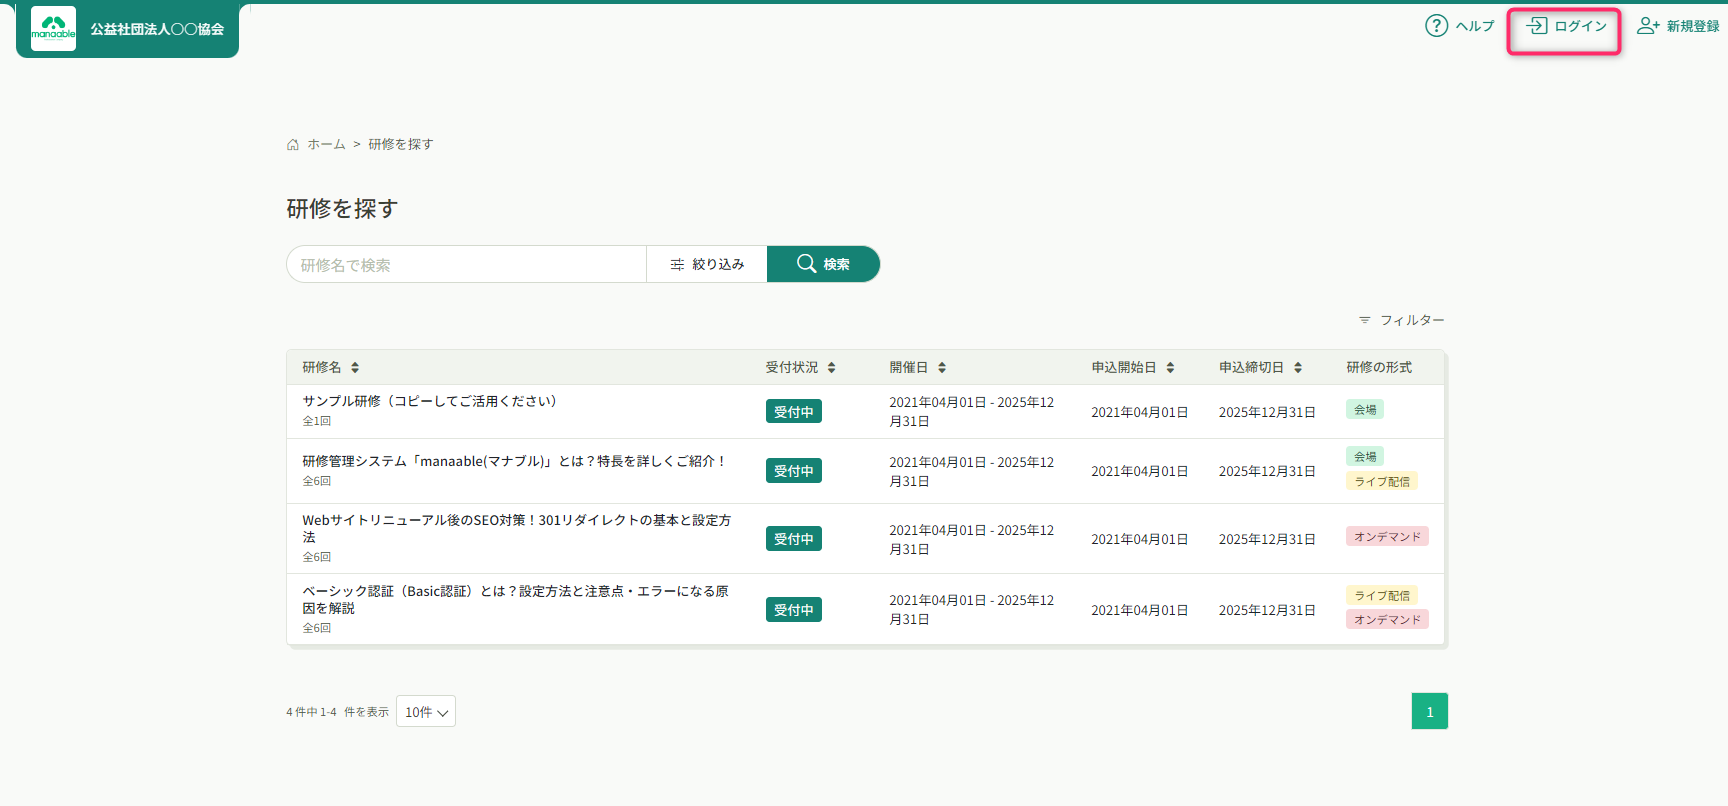Click the login arrow icon

point(1537,26)
